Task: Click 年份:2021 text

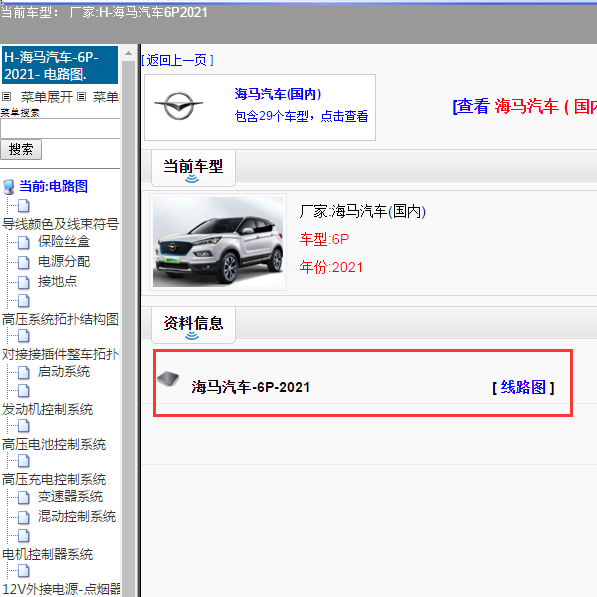Action: point(331,267)
